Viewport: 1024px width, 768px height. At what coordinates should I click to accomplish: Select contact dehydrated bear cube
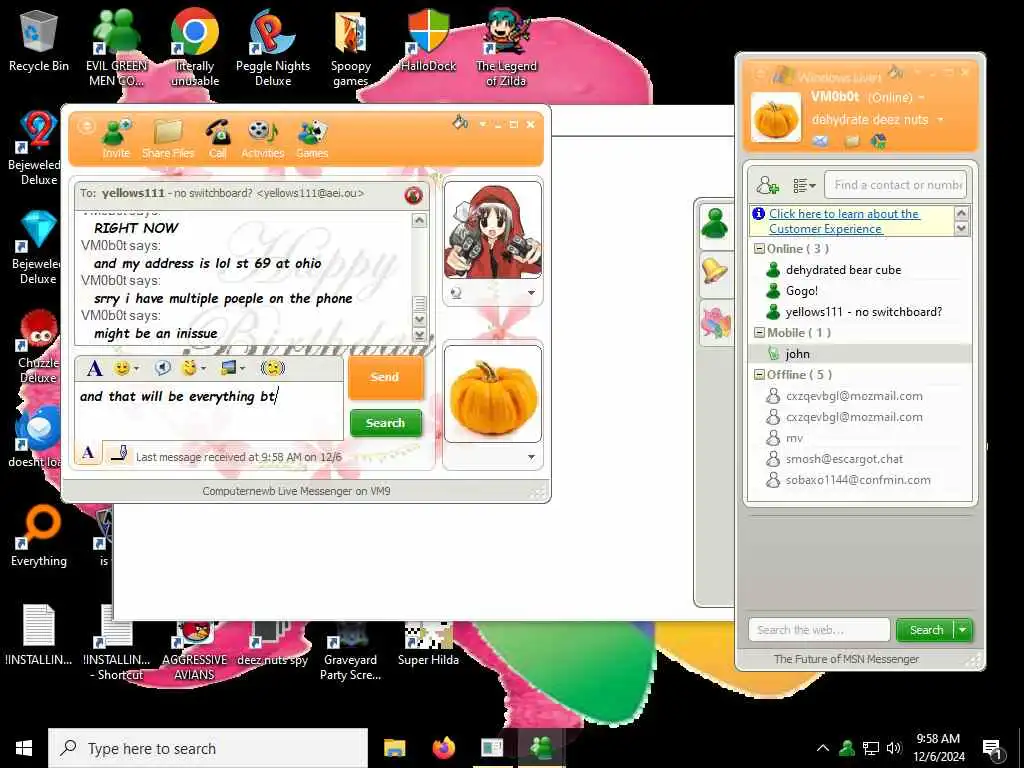[x=843, y=270]
